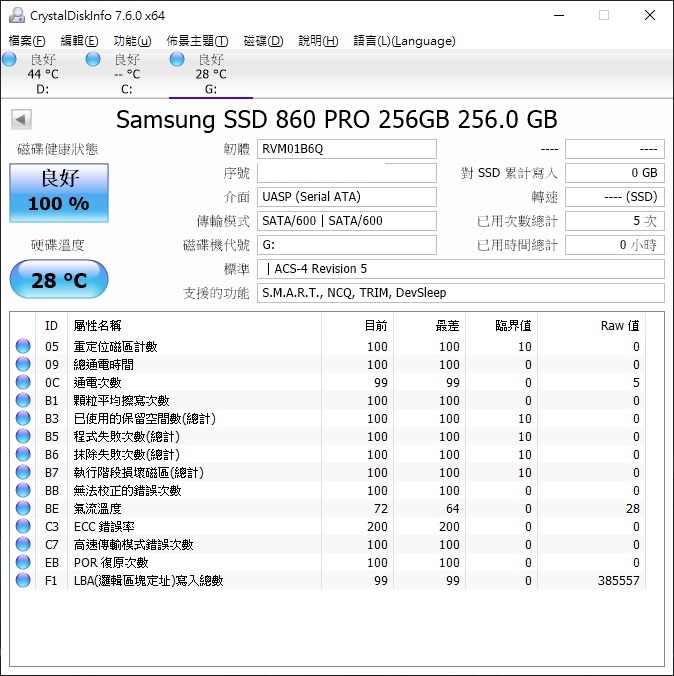Image resolution: width=674 pixels, height=676 pixels.
Task: Click the blue status orb for drive D:
Action: coord(9,59)
